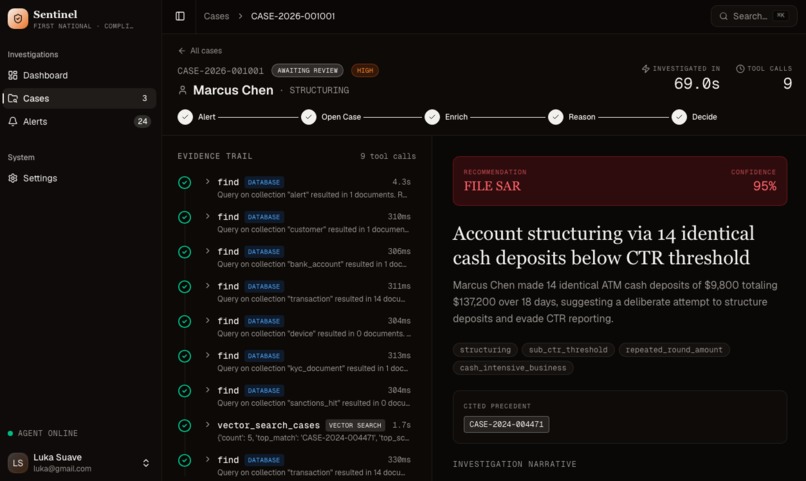
Task: Click the "9 tool calls" label
Action: (x=388, y=156)
